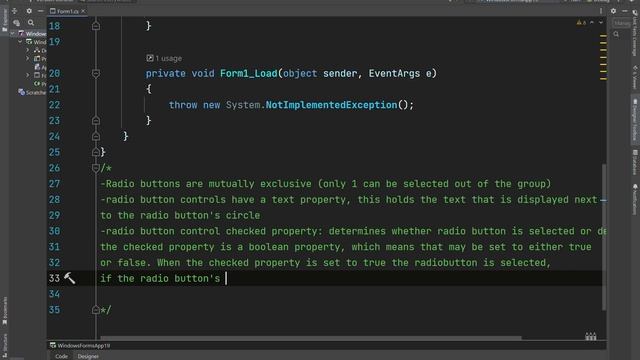Jump to next highlighted problem arrow

pos(601,23)
